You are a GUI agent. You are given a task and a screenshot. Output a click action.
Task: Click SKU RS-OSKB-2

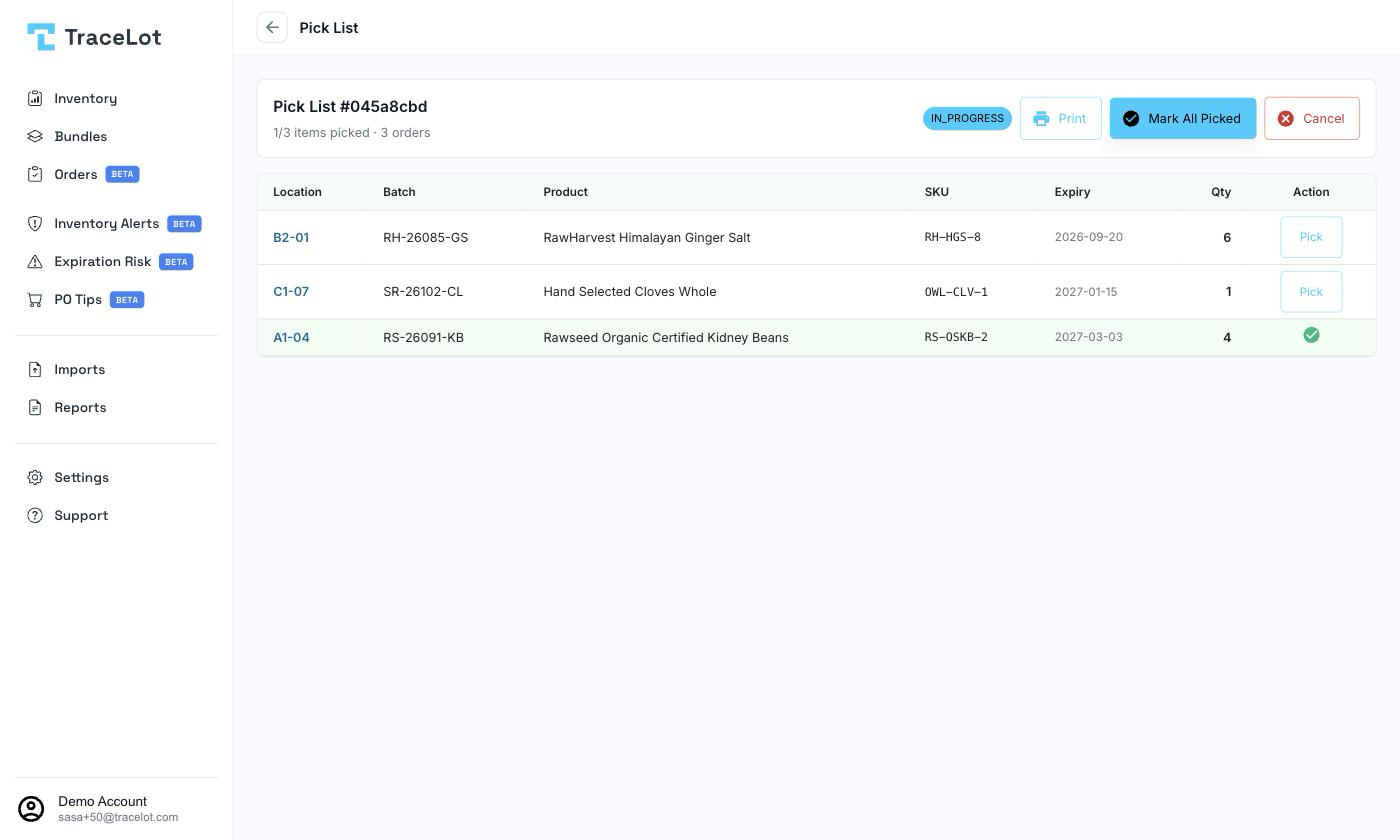[956, 337]
